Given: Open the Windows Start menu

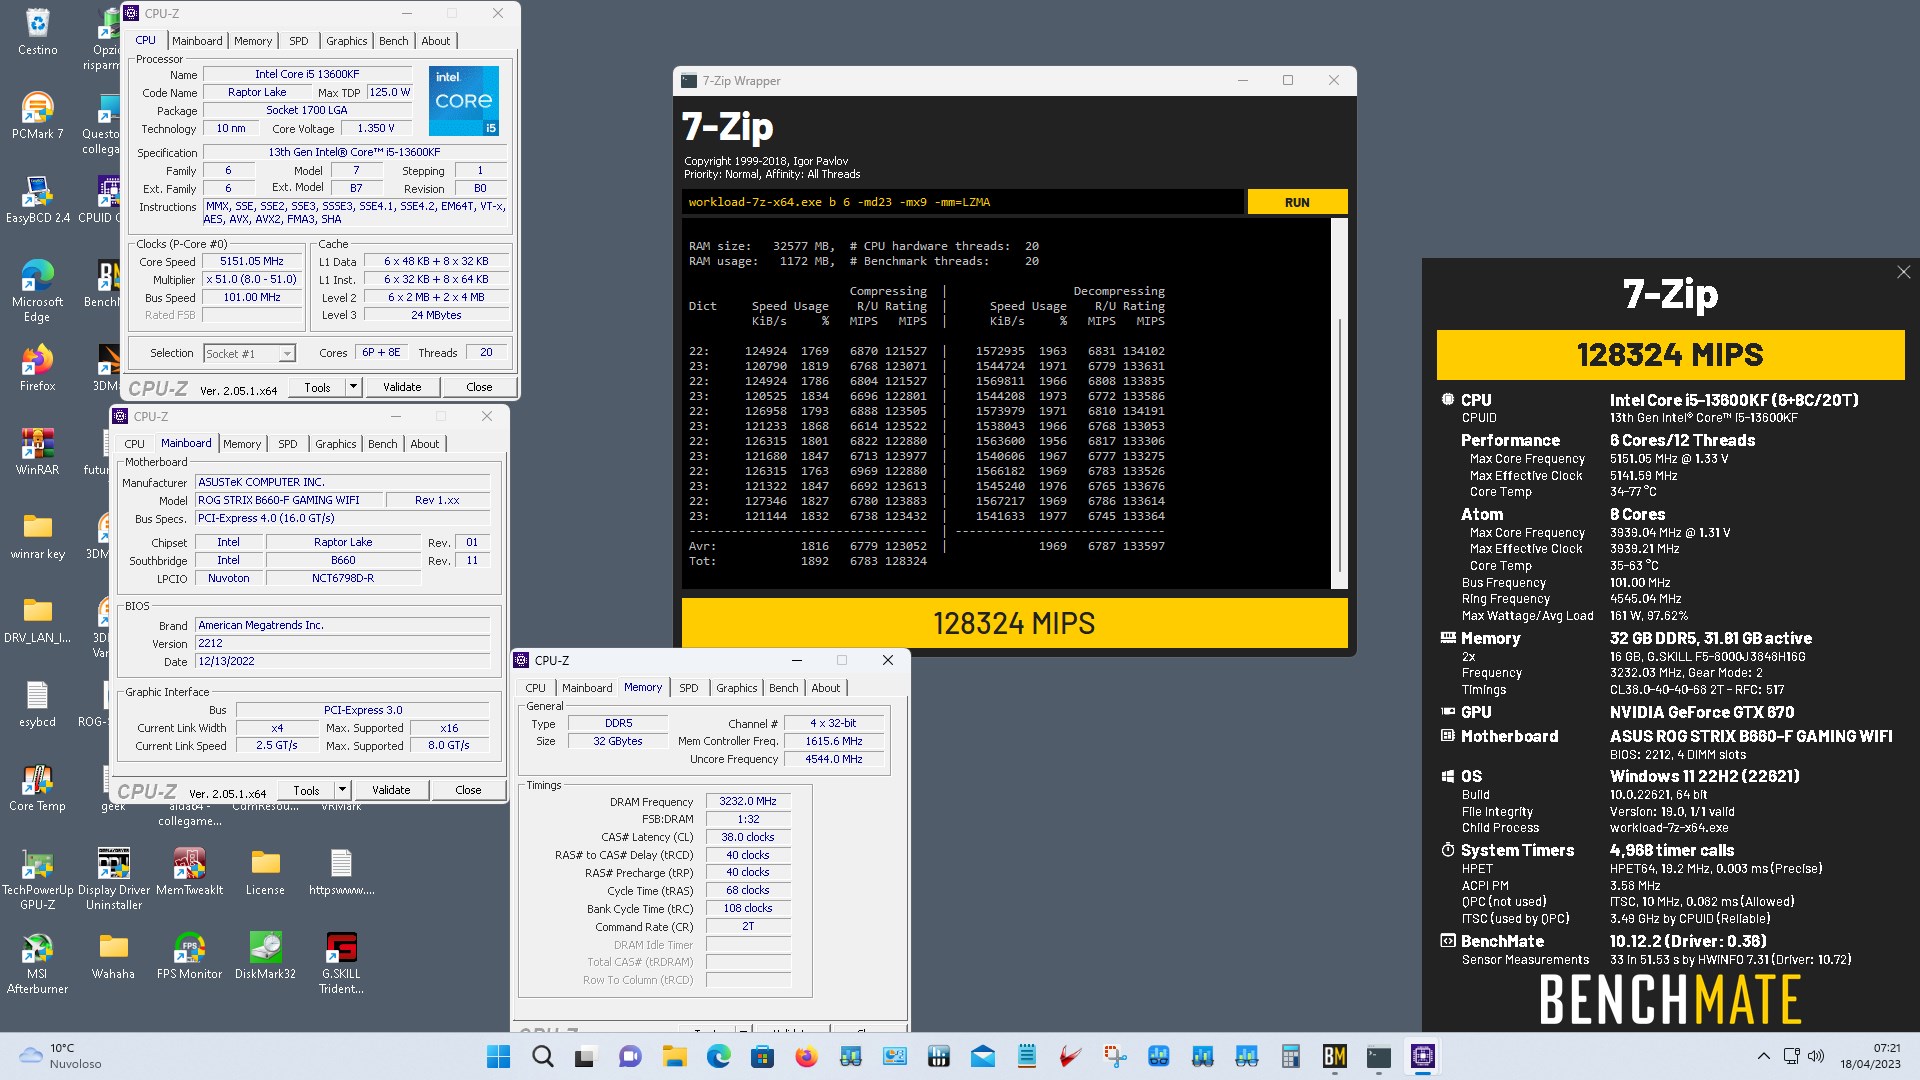Looking at the screenshot, I should [498, 1056].
